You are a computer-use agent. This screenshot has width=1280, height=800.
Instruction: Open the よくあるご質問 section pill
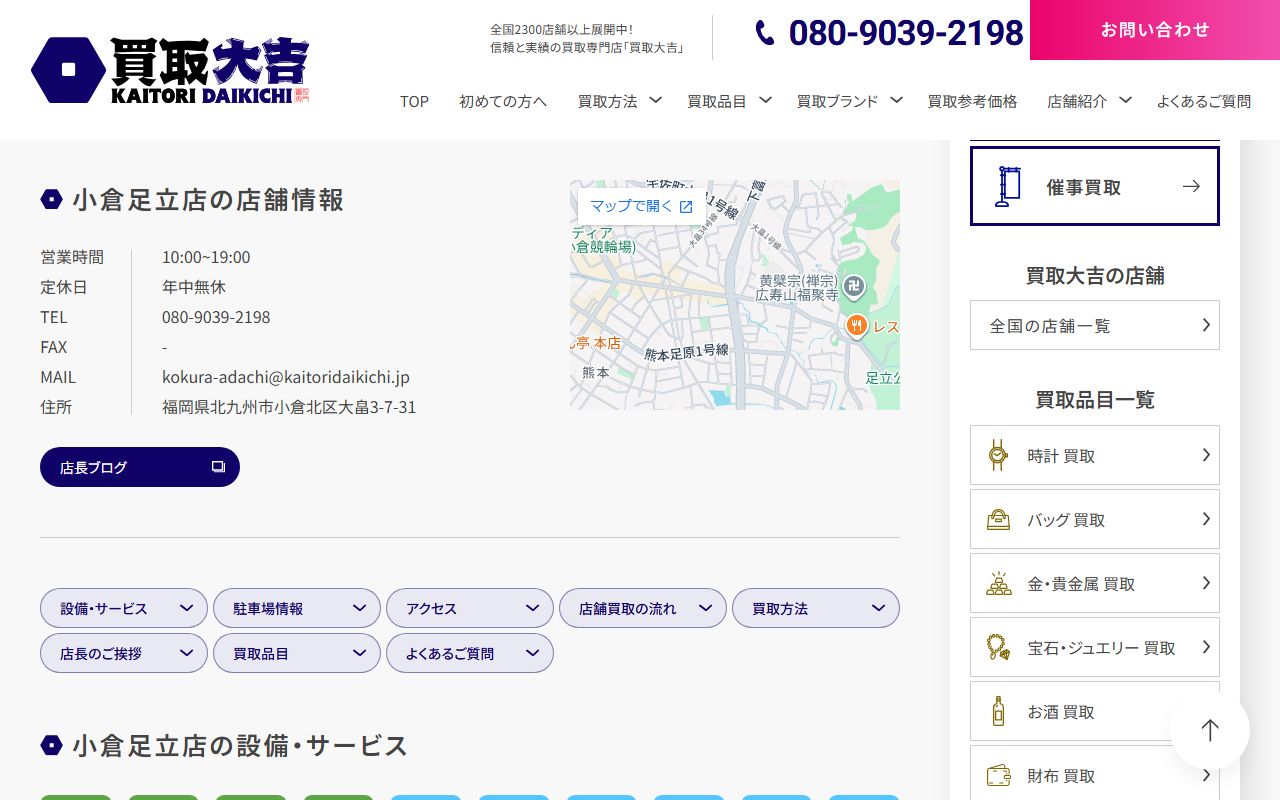(470, 653)
